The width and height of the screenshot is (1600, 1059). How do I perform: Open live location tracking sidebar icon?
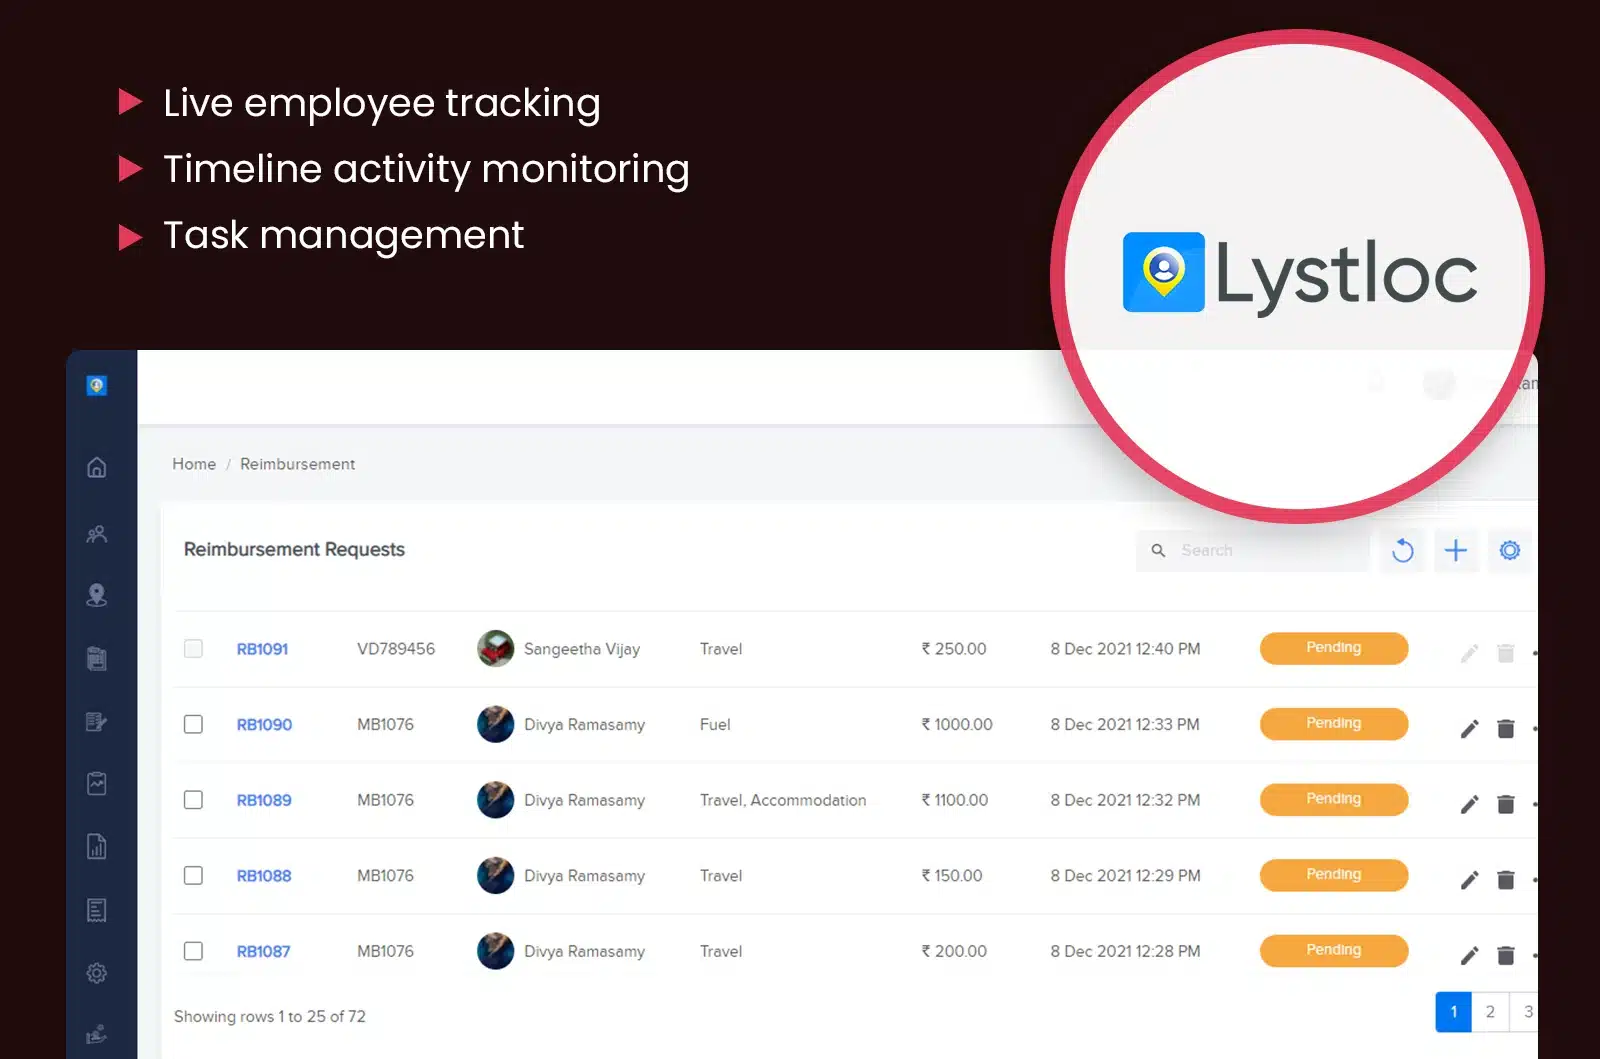point(96,596)
